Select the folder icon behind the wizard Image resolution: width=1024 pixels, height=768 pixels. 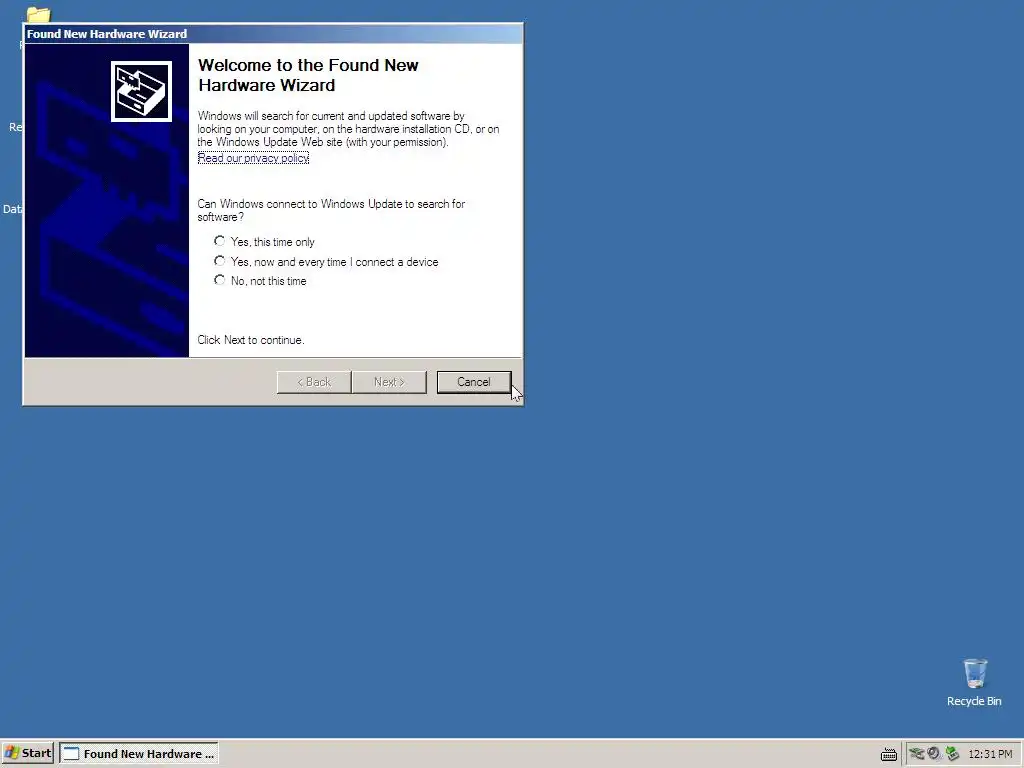click(39, 14)
